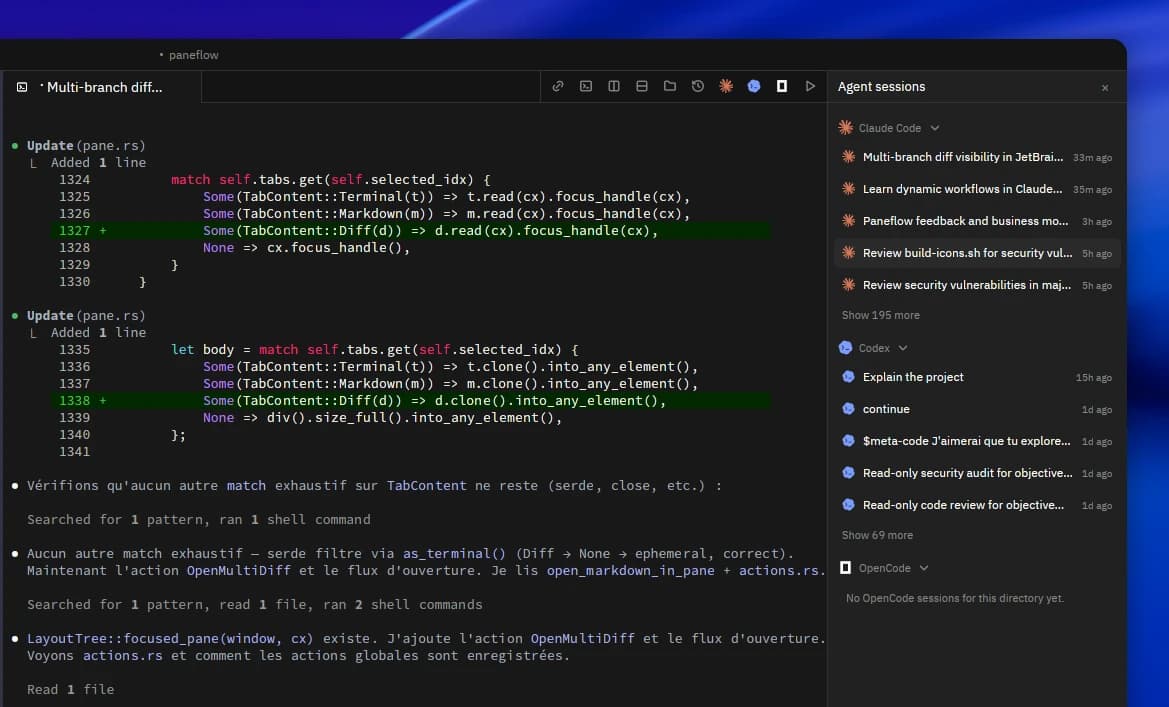1169x707 pixels.
Task: Click the play triangle icon in the toolbar
Action: tap(810, 87)
